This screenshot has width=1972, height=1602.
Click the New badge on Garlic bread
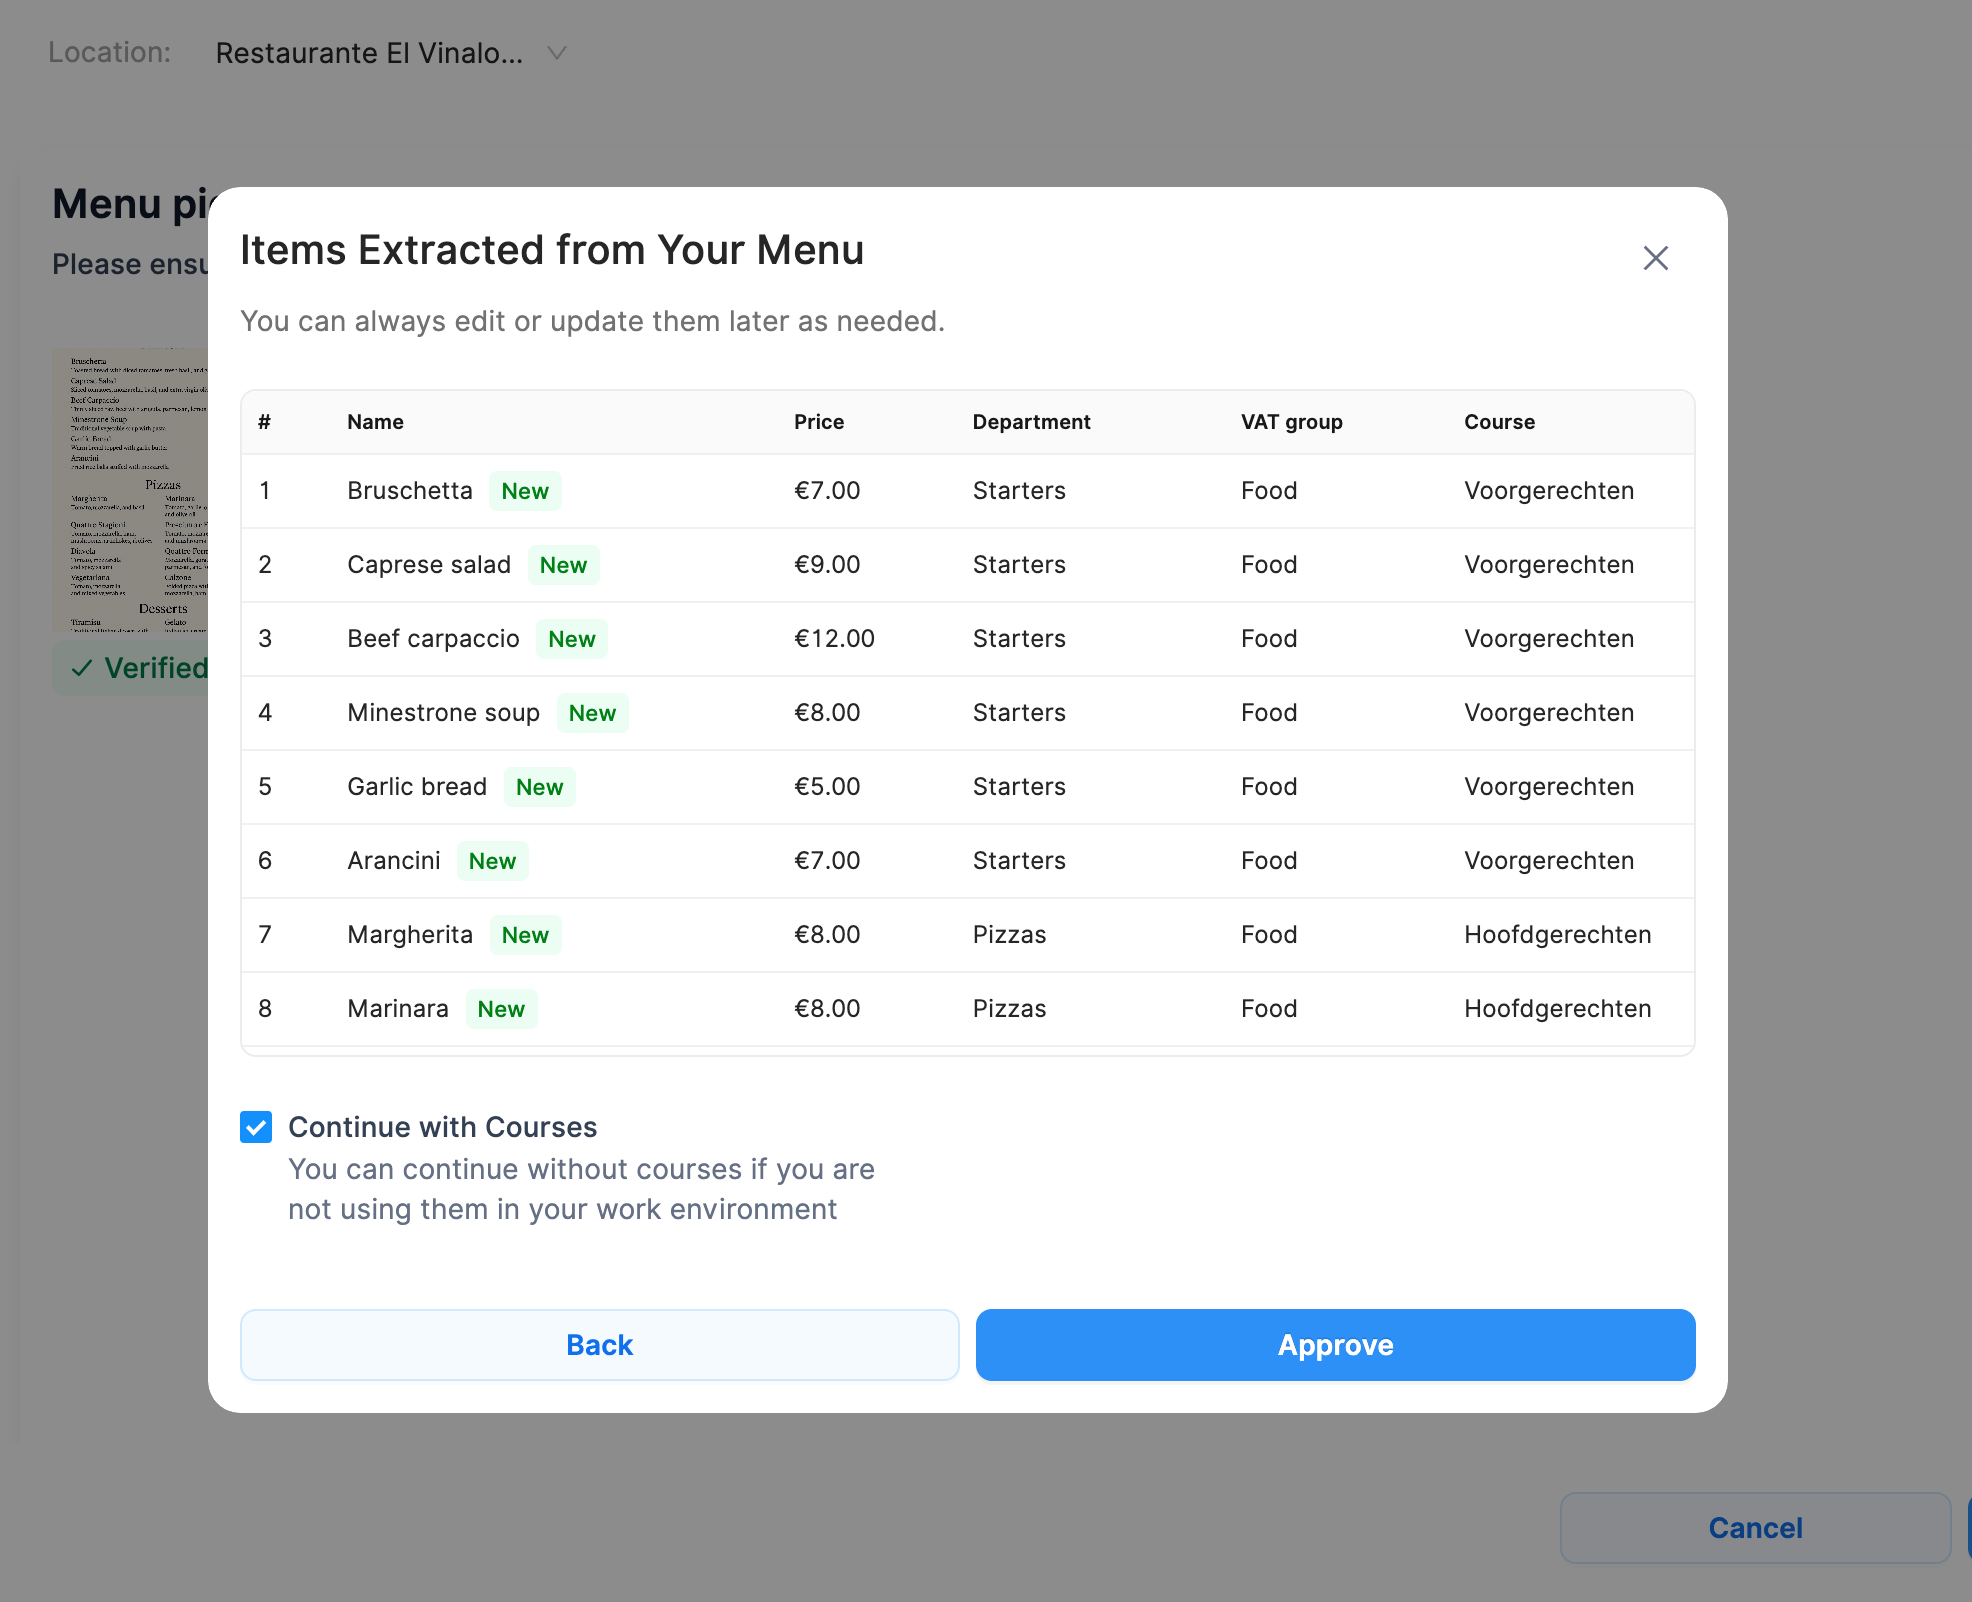539,787
